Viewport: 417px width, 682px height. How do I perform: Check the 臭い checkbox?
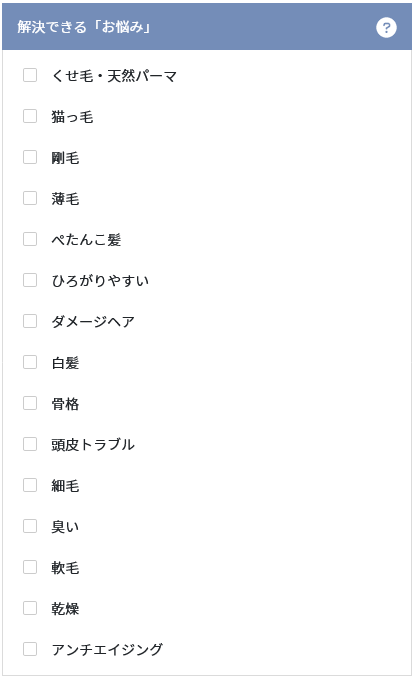pyautogui.click(x=30, y=526)
